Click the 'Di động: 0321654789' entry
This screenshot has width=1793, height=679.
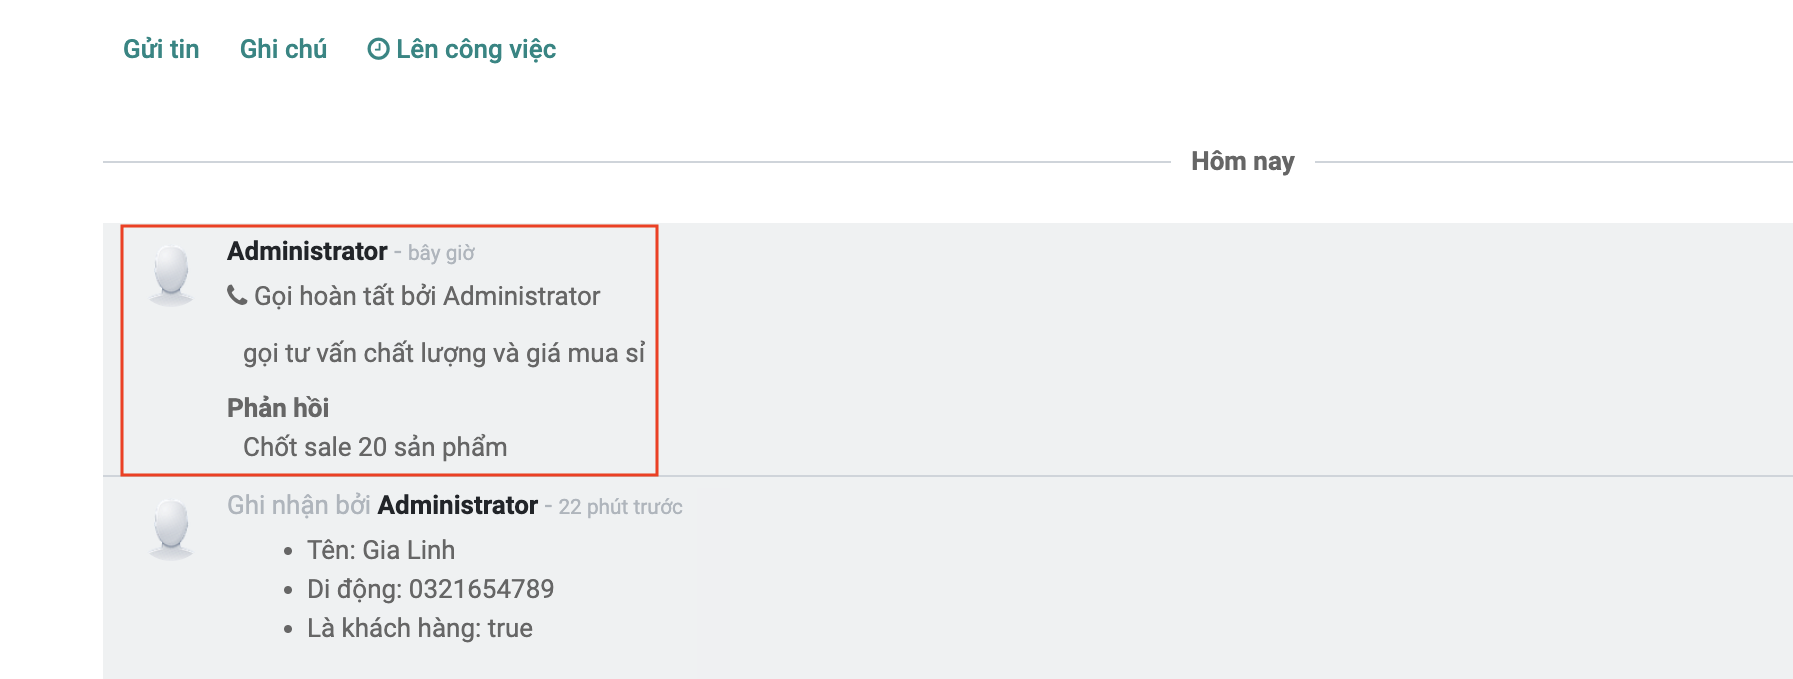tap(430, 589)
